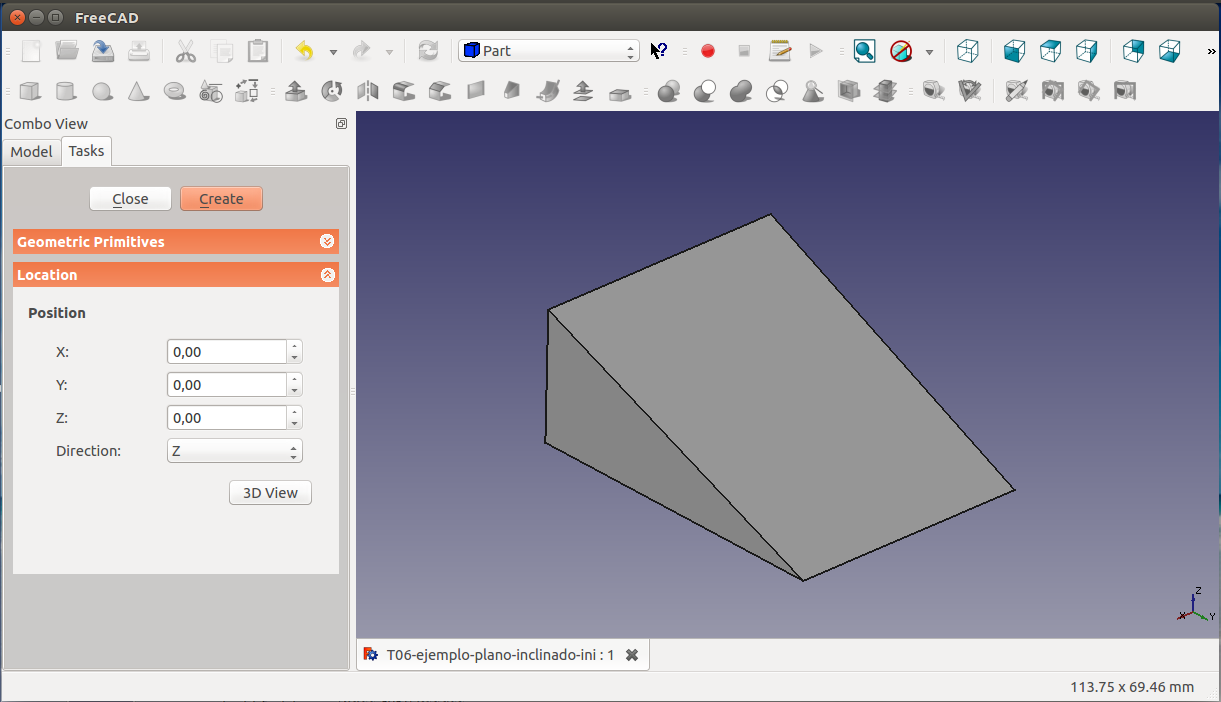Click the Box primitive tool icon

click(x=30, y=92)
